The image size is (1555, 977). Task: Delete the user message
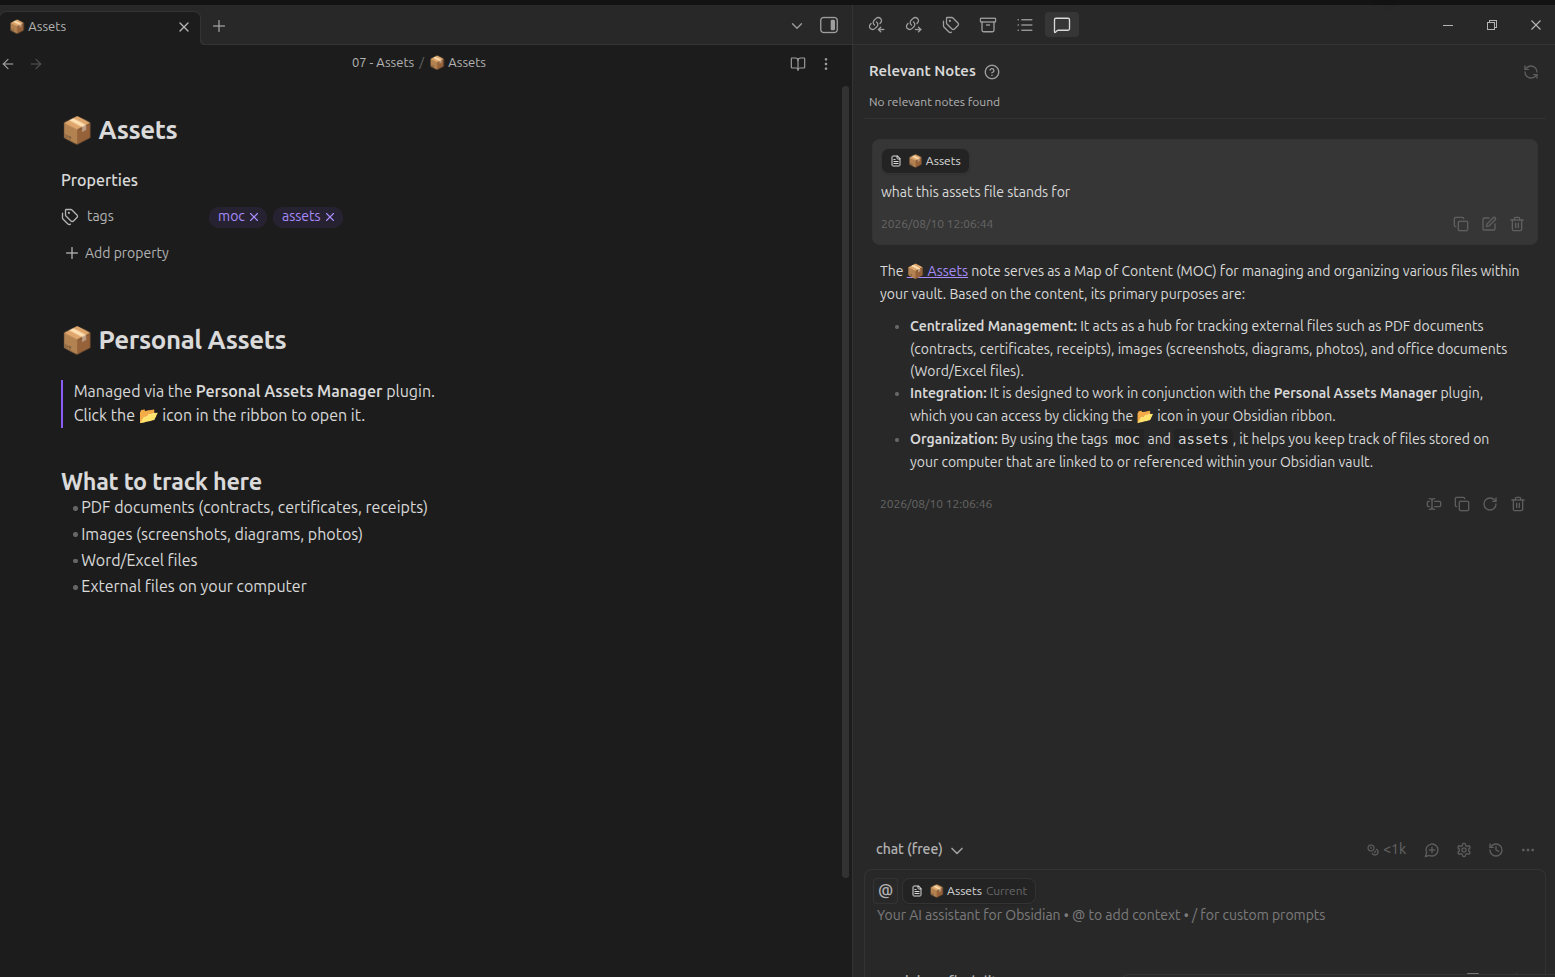tap(1517, 224)
